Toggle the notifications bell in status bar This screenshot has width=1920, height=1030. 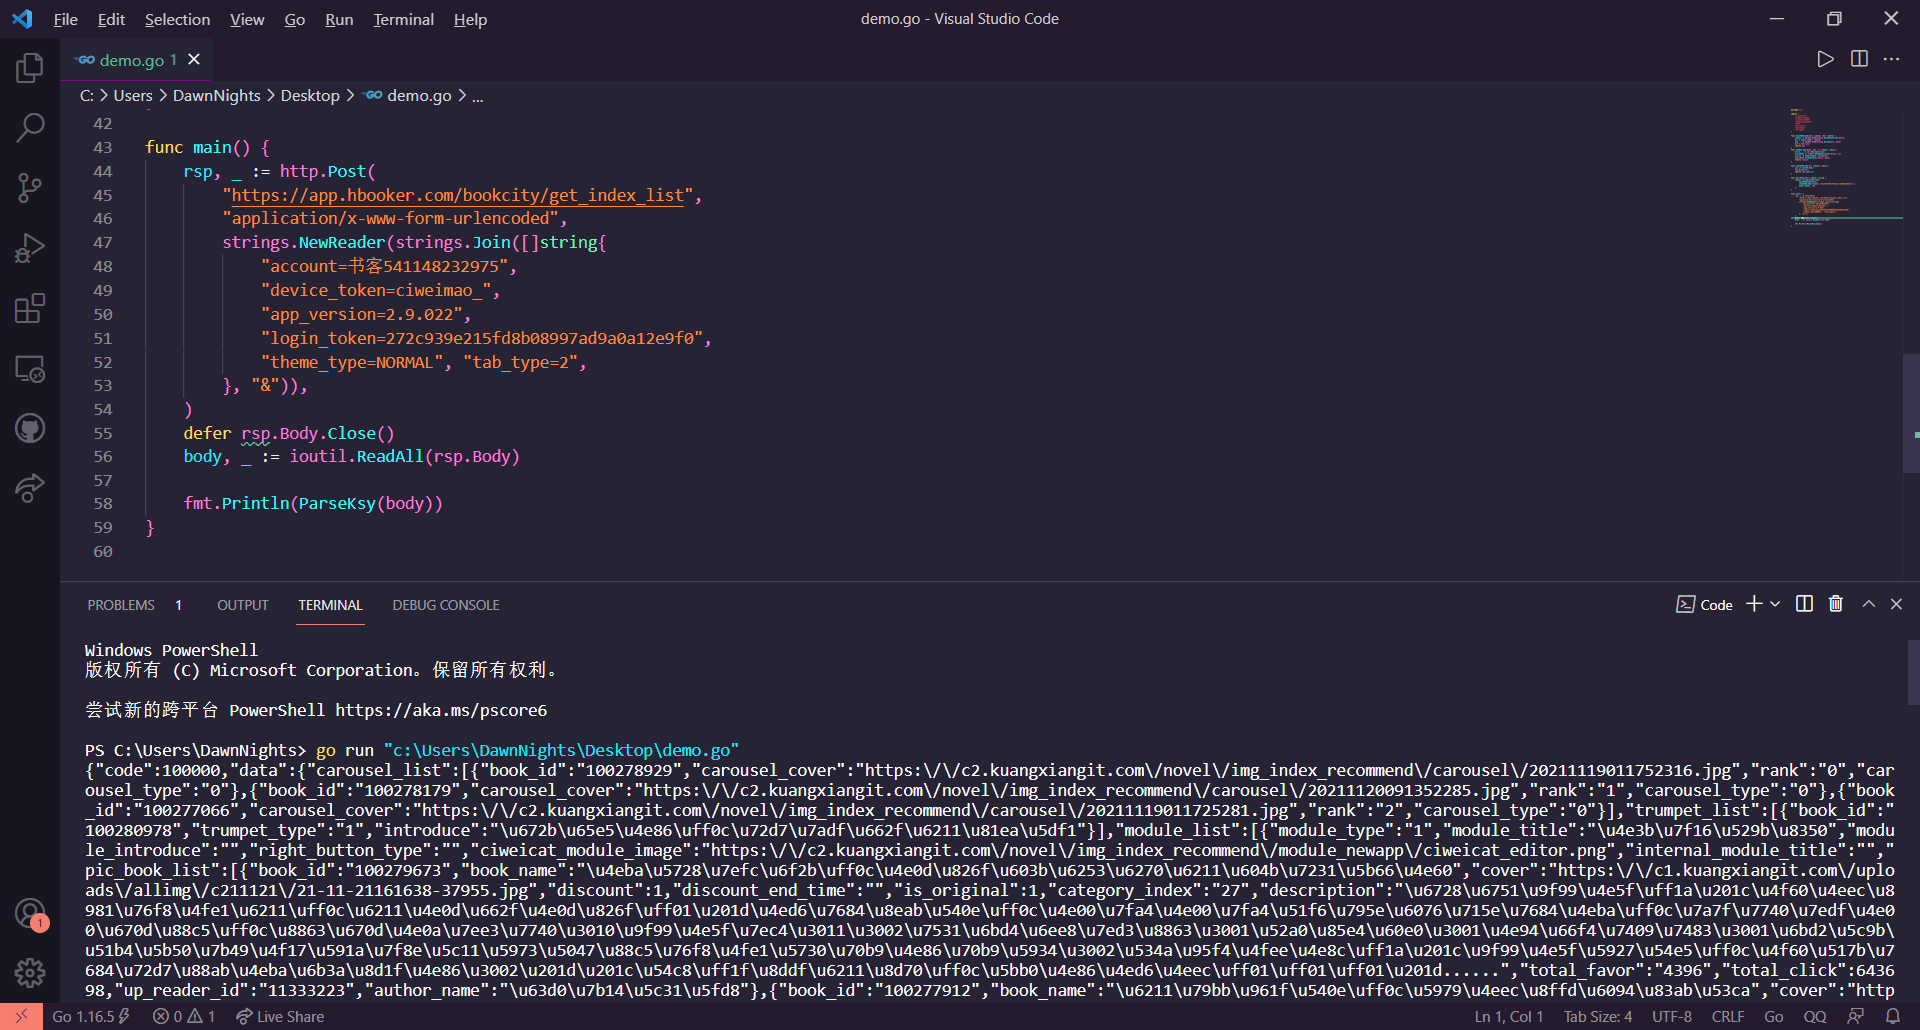(x=1892, y=1016)
